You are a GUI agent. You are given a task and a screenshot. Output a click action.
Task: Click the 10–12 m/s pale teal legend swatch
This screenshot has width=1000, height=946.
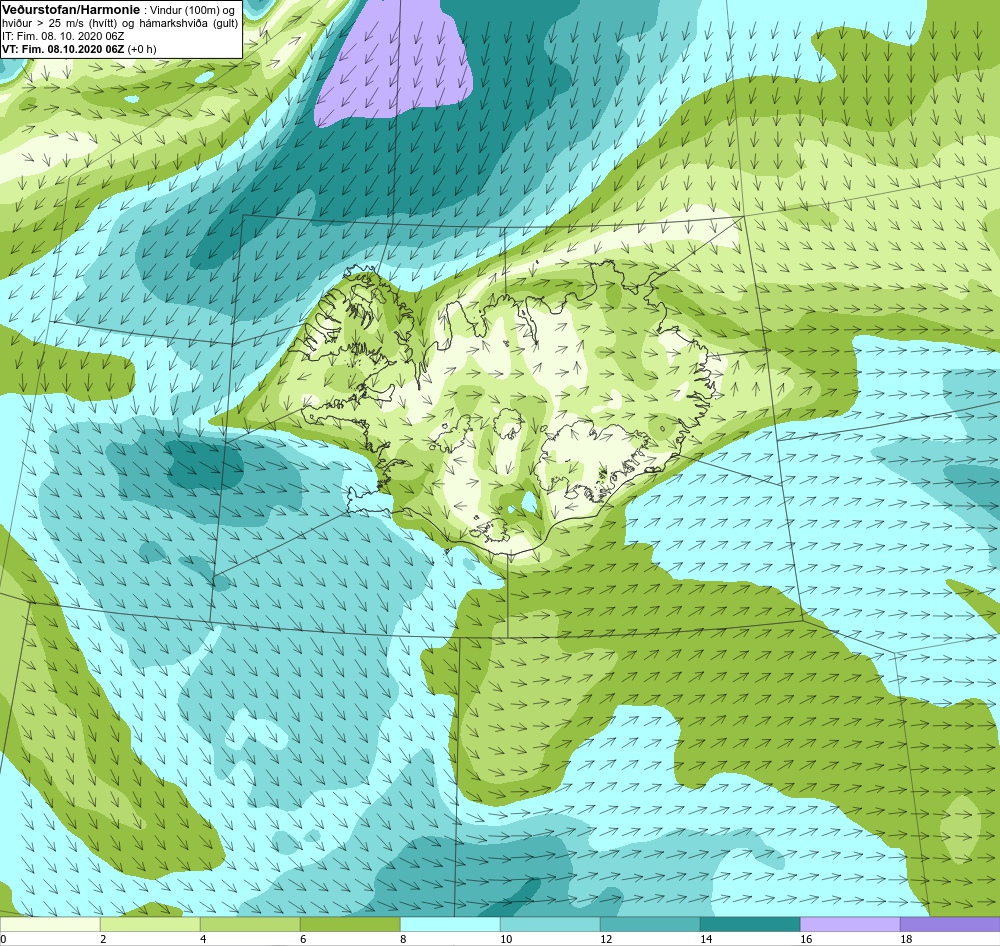[550, 924]
